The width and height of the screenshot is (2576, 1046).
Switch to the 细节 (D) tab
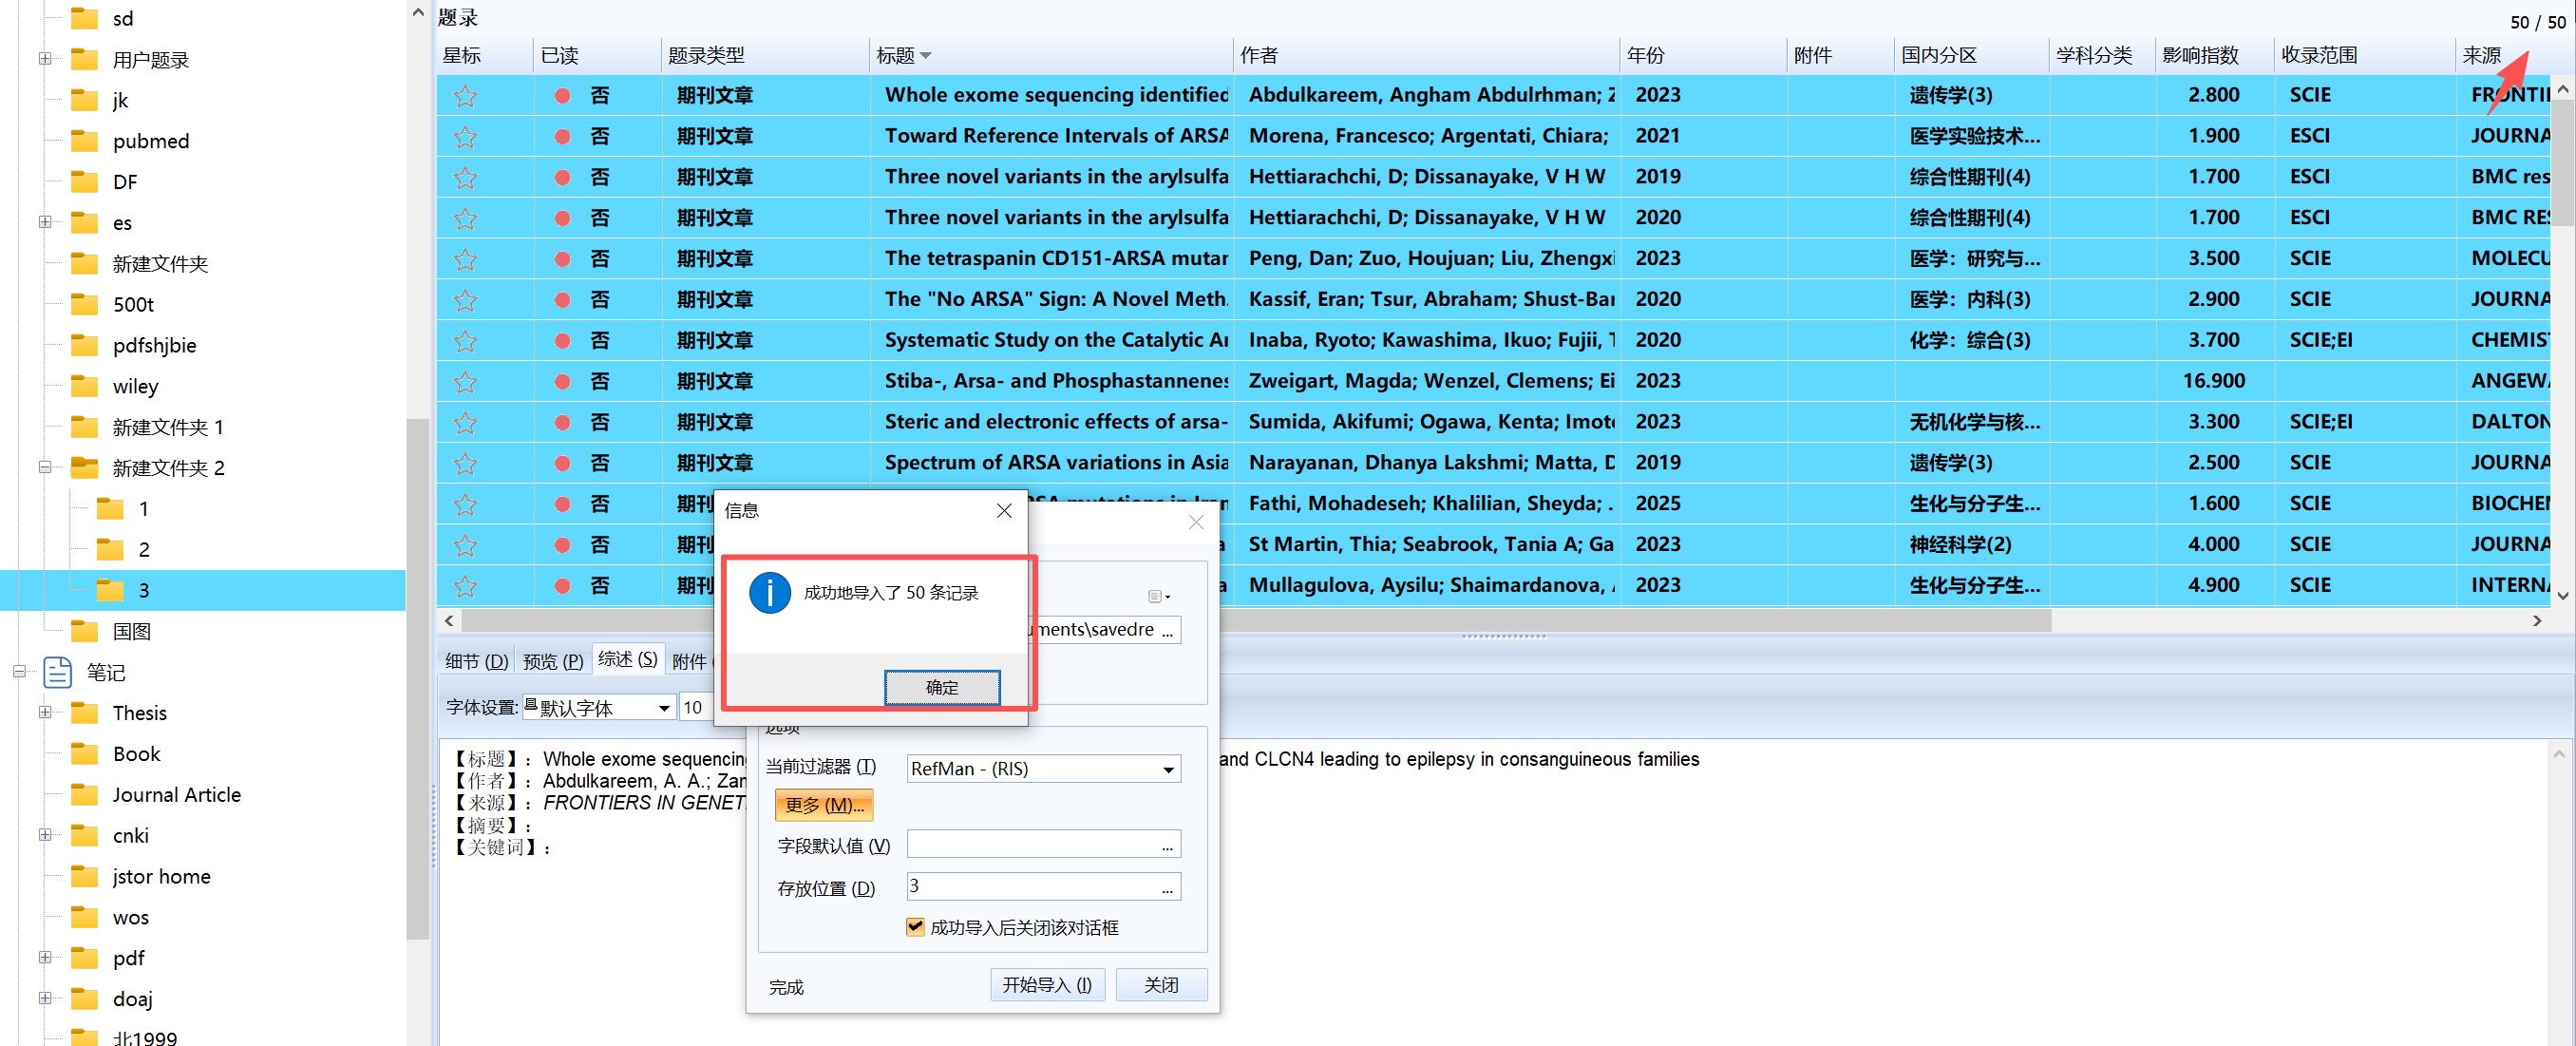click(476, 660)
